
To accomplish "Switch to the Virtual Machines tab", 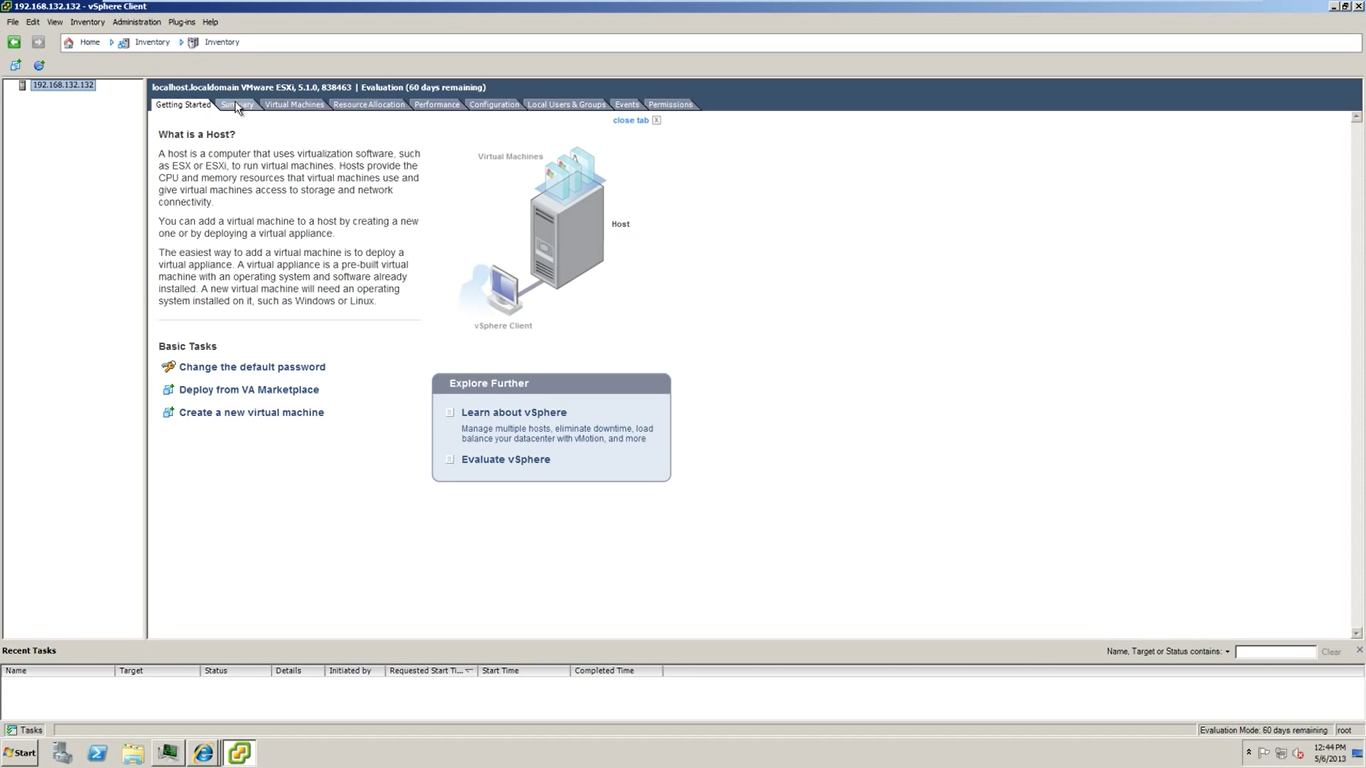I will [x=294, y=104].
